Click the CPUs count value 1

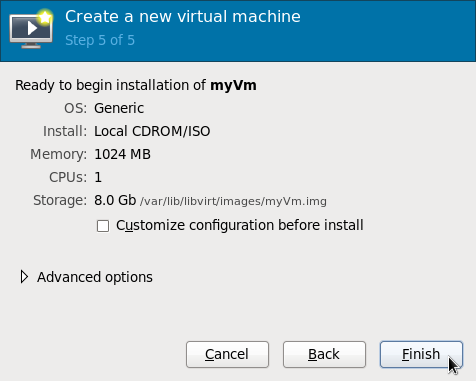point(98,177)
